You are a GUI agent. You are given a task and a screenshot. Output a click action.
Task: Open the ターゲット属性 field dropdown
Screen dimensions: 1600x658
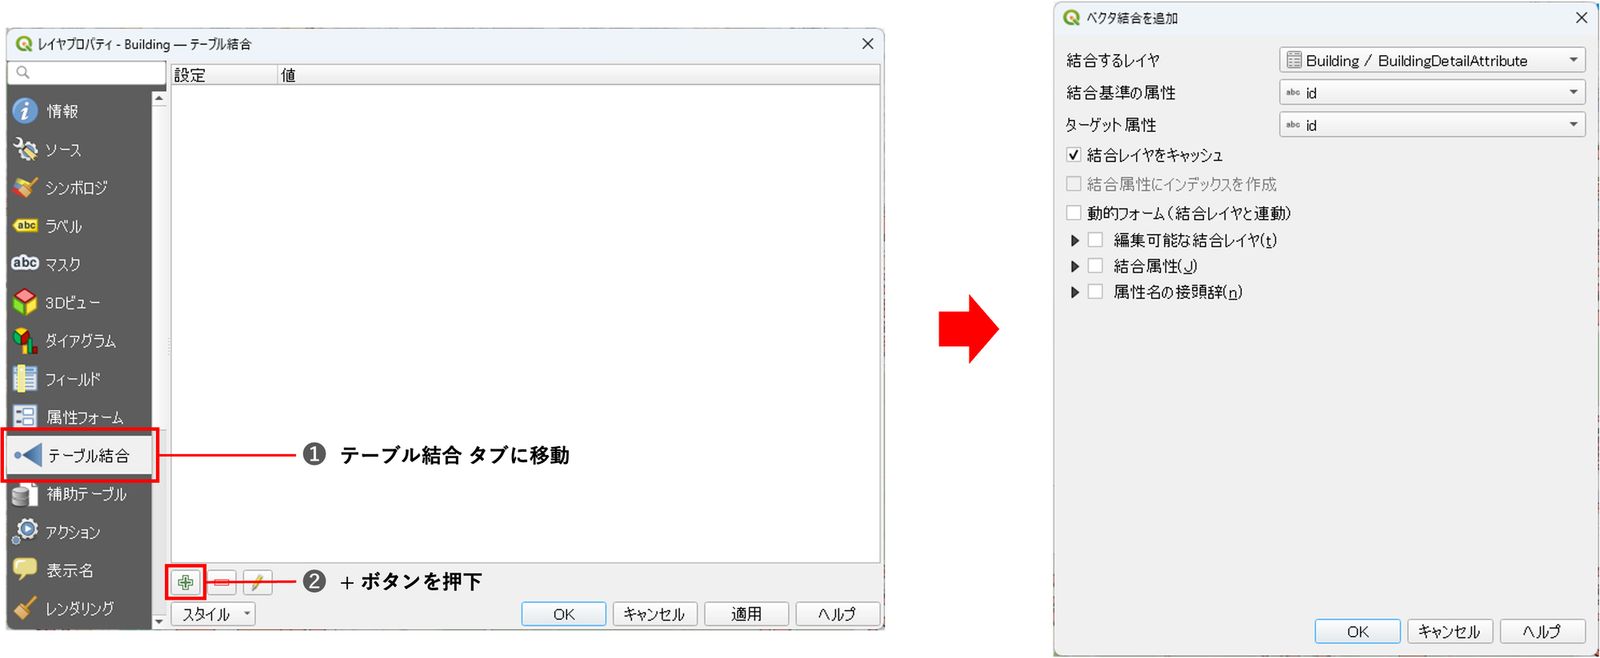pos(1432,125)
